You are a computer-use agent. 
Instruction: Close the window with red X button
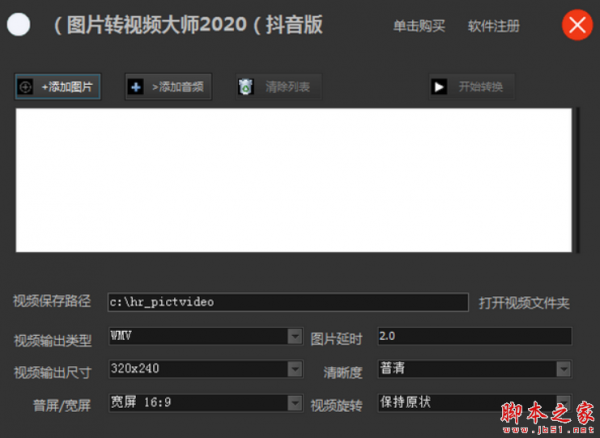(577, 25)
